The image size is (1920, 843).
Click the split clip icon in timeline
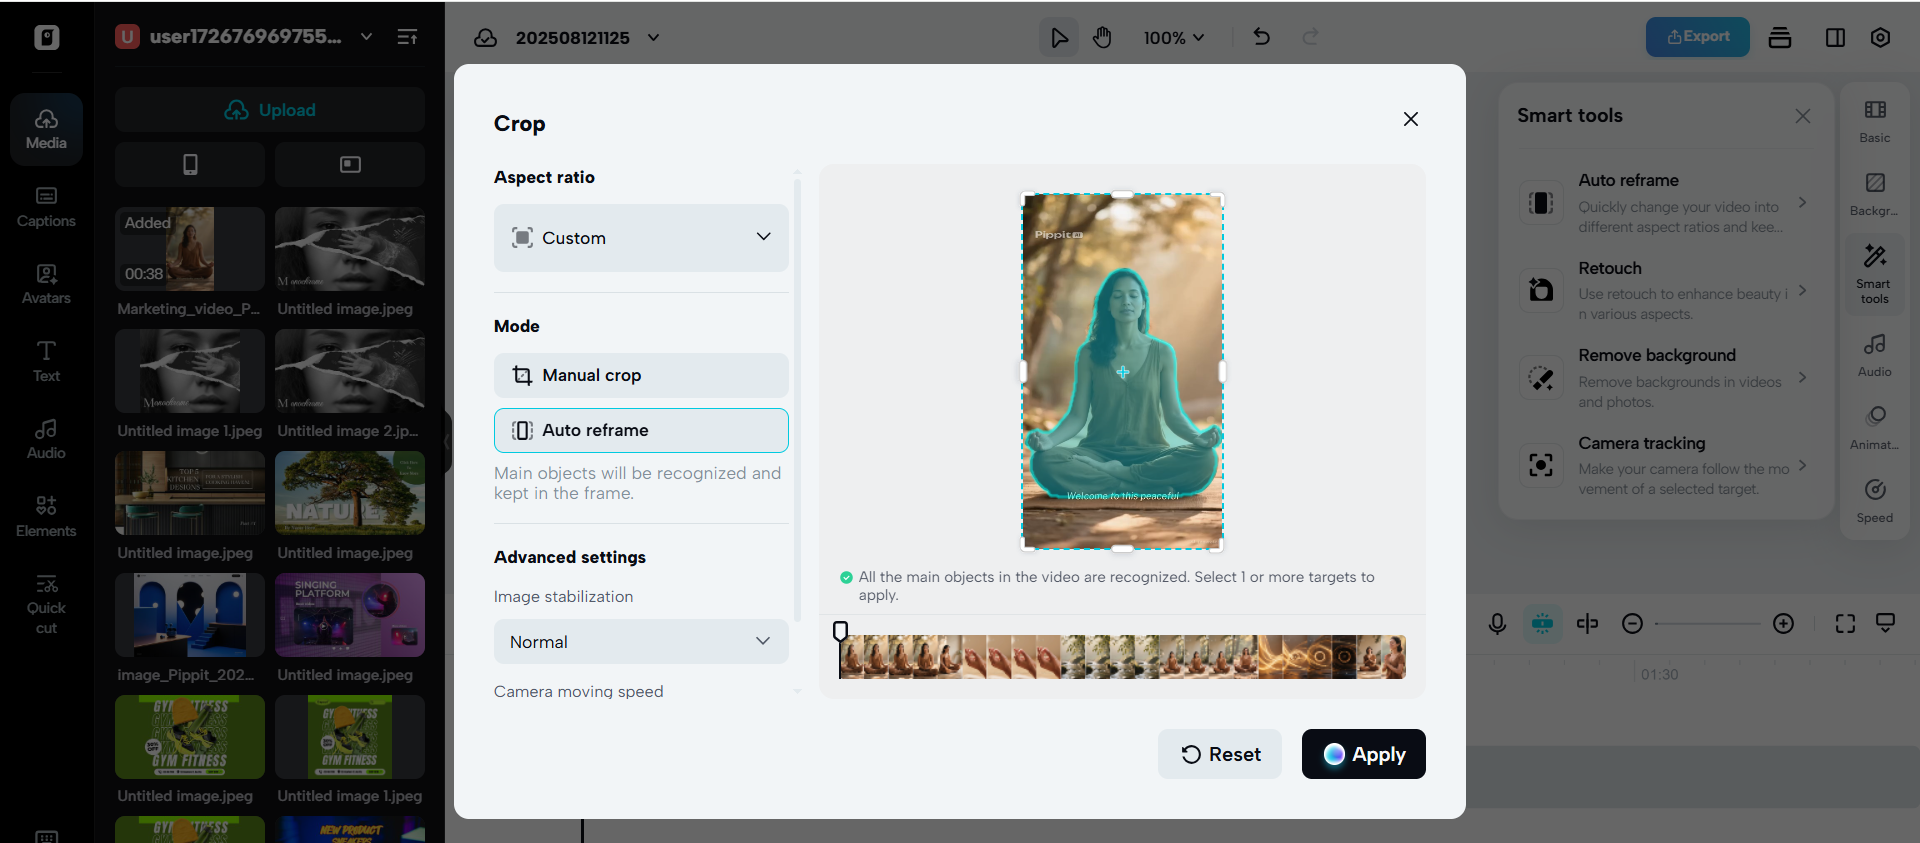[x=1587, y=624]
